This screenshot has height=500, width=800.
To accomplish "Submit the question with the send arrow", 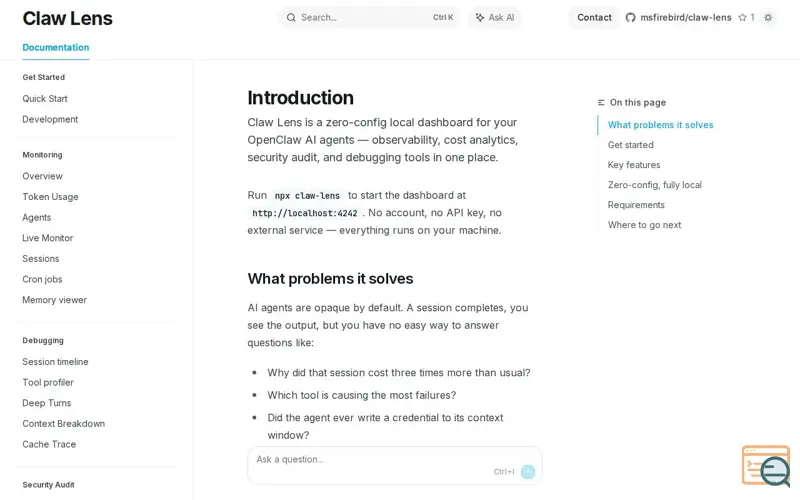I will pyautogui.click(x=528, y=471).
